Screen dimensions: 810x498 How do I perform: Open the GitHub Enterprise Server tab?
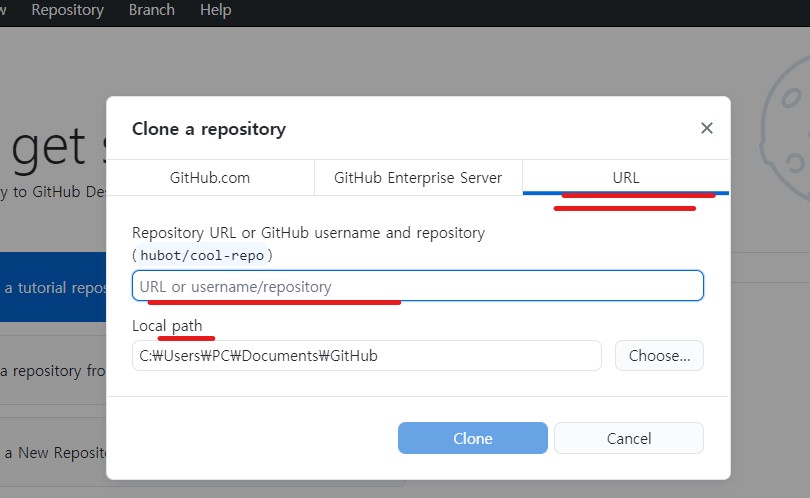coord(418,178)
